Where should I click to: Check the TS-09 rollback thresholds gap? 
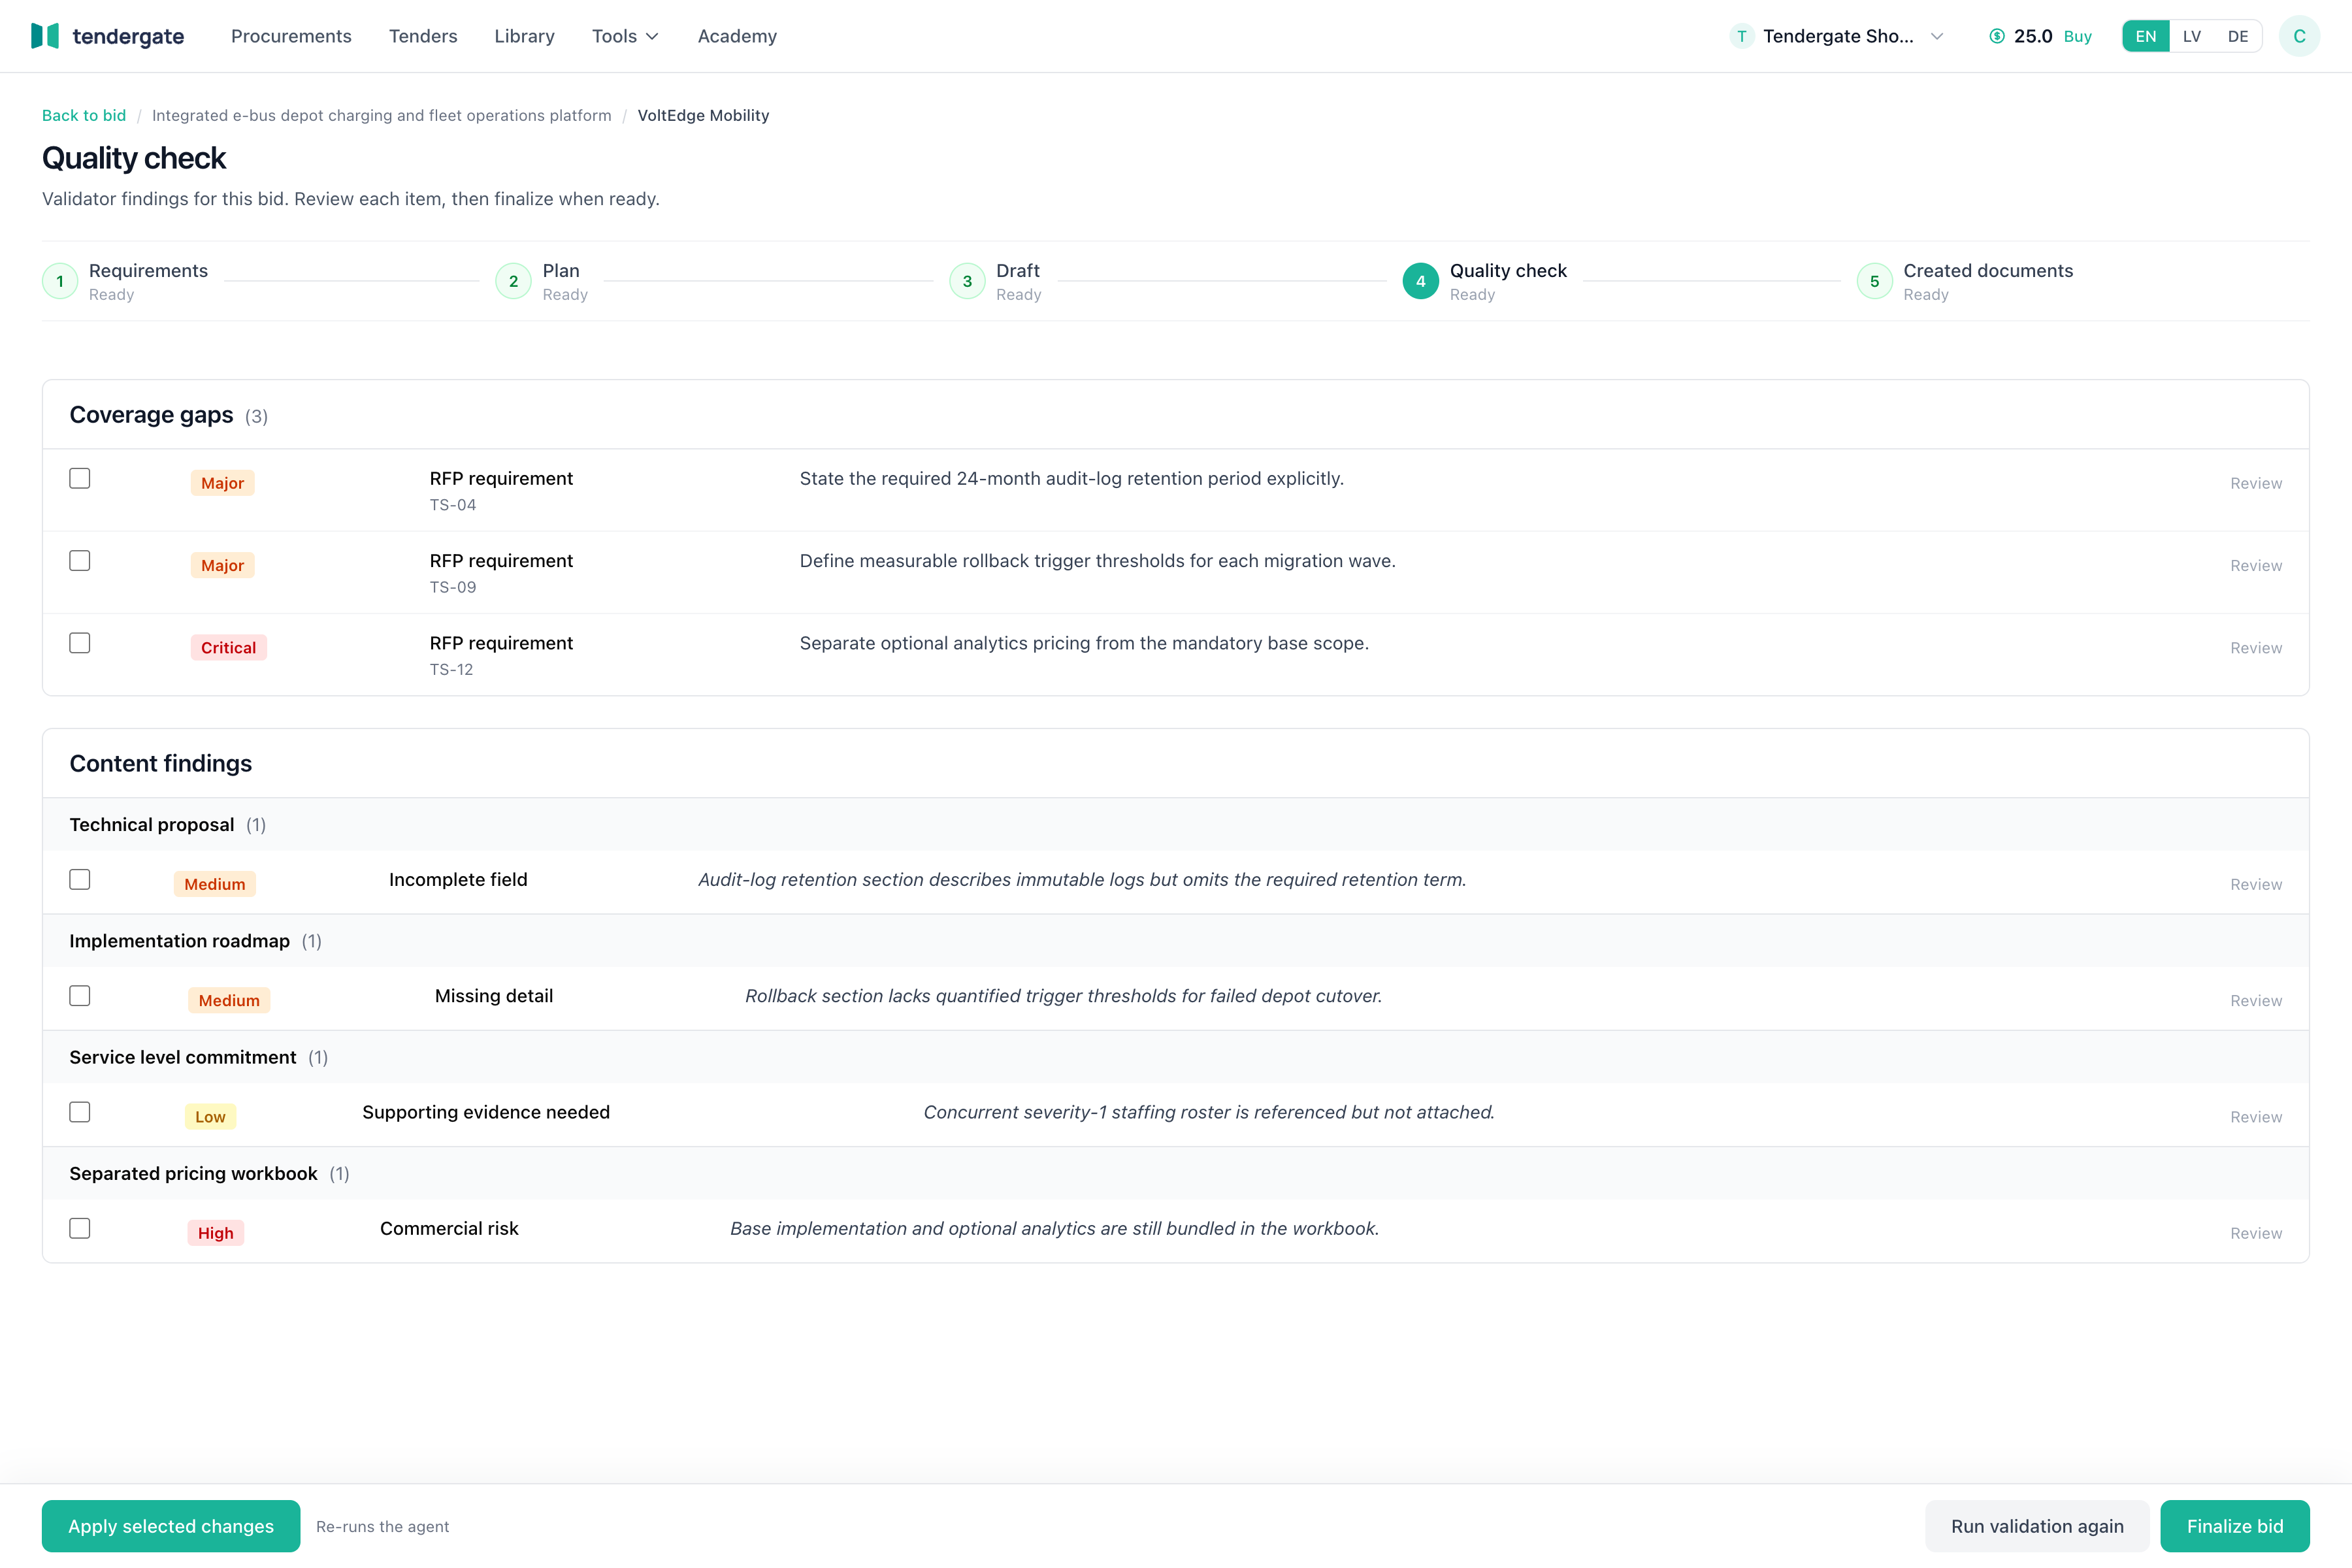(x=80, y=561)
